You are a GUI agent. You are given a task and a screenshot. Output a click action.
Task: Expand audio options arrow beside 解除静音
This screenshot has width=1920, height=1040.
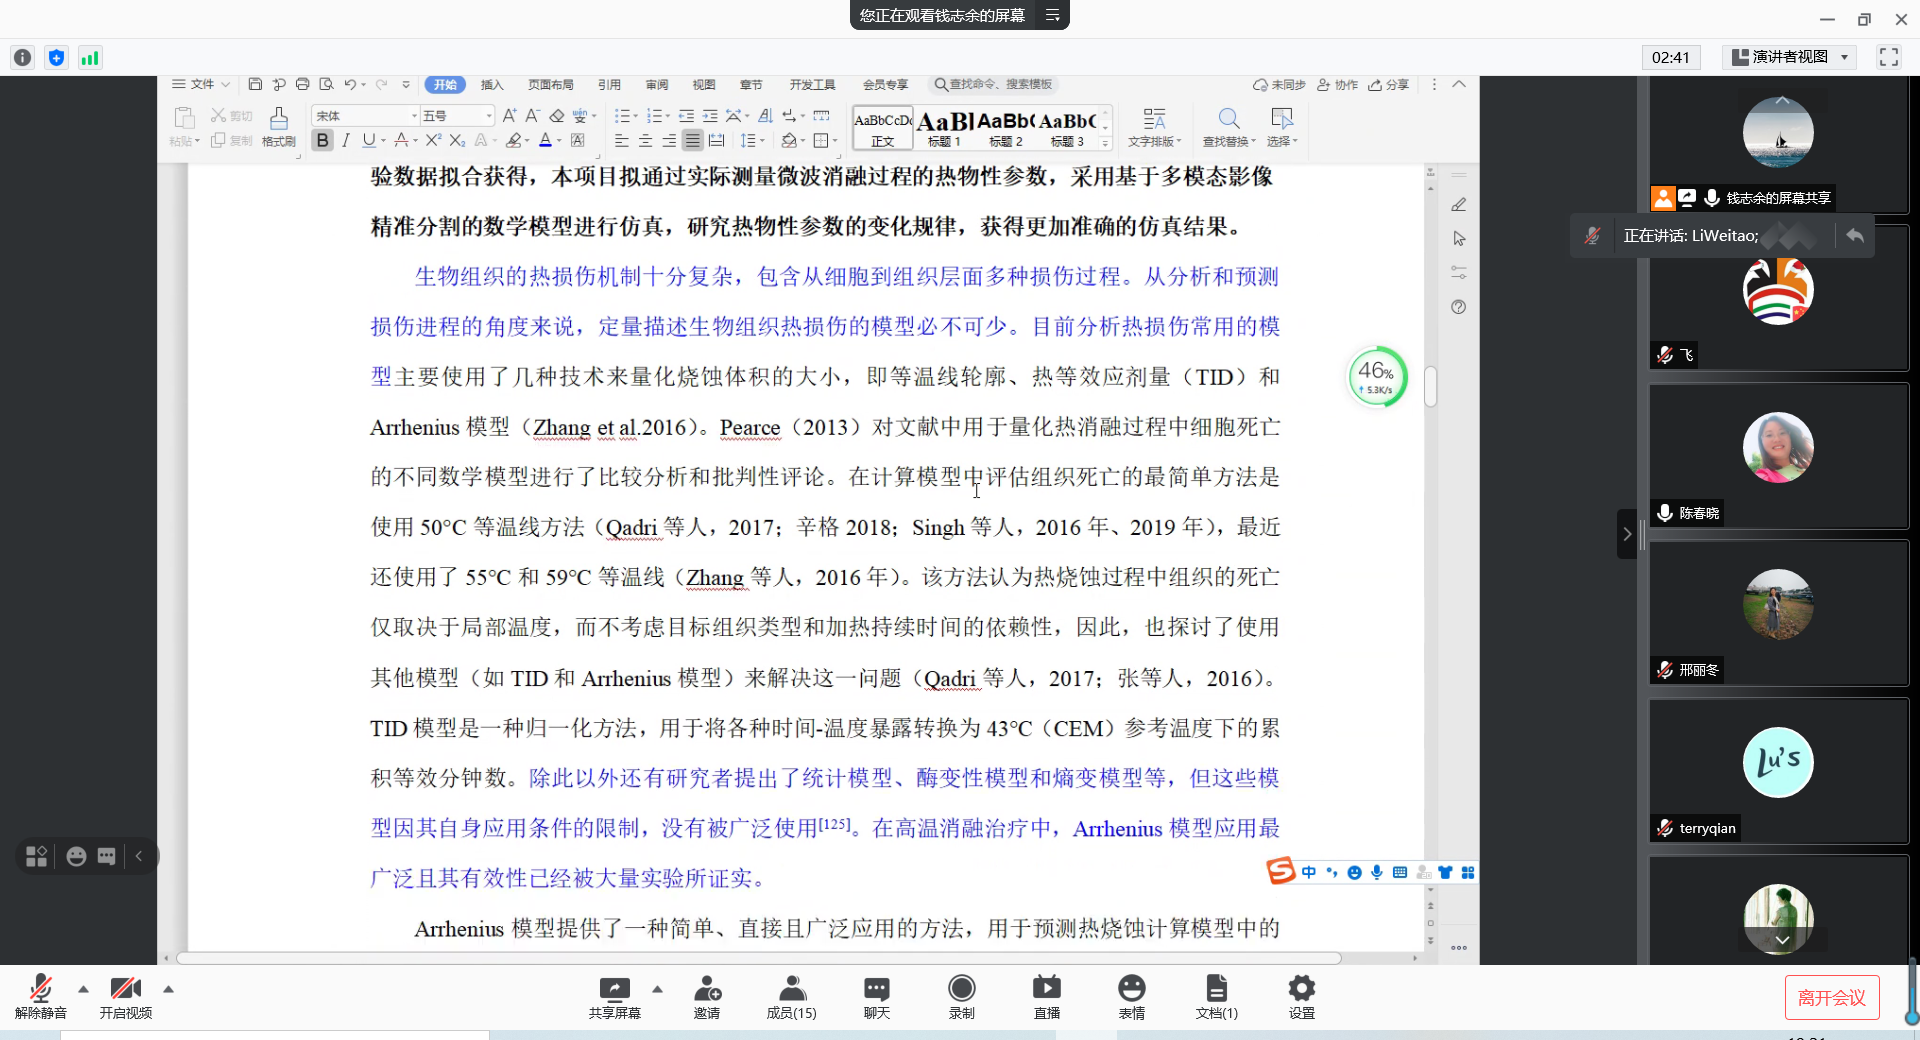[83, 989]
